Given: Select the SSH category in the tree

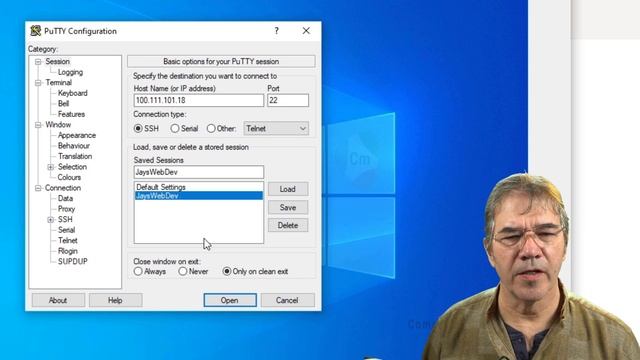Looking at the screenshot, I should pyautogui.click(x=65, y=220).
